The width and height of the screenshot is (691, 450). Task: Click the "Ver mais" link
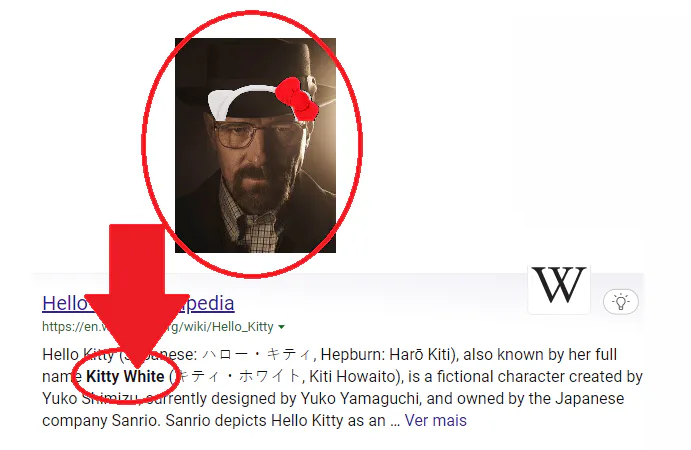coord(435,420)
